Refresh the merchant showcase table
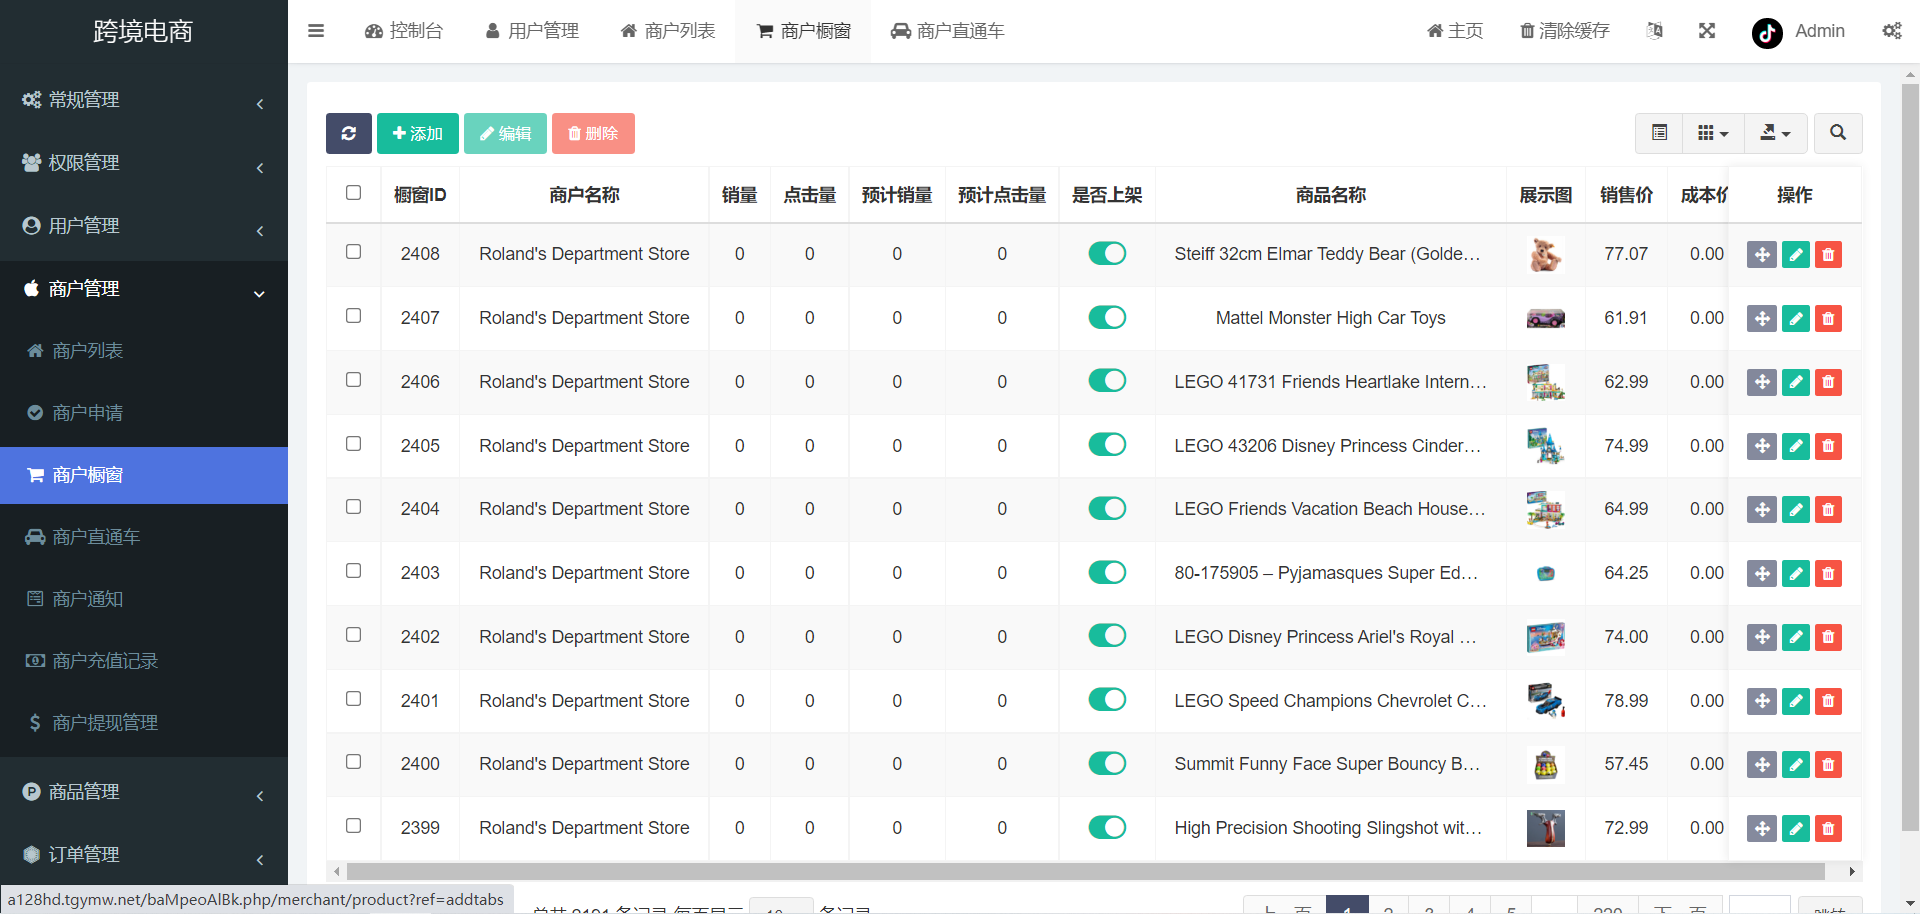Image resolution: width=1920 pixels, height=914 pixels. click(x=348, y=133)
